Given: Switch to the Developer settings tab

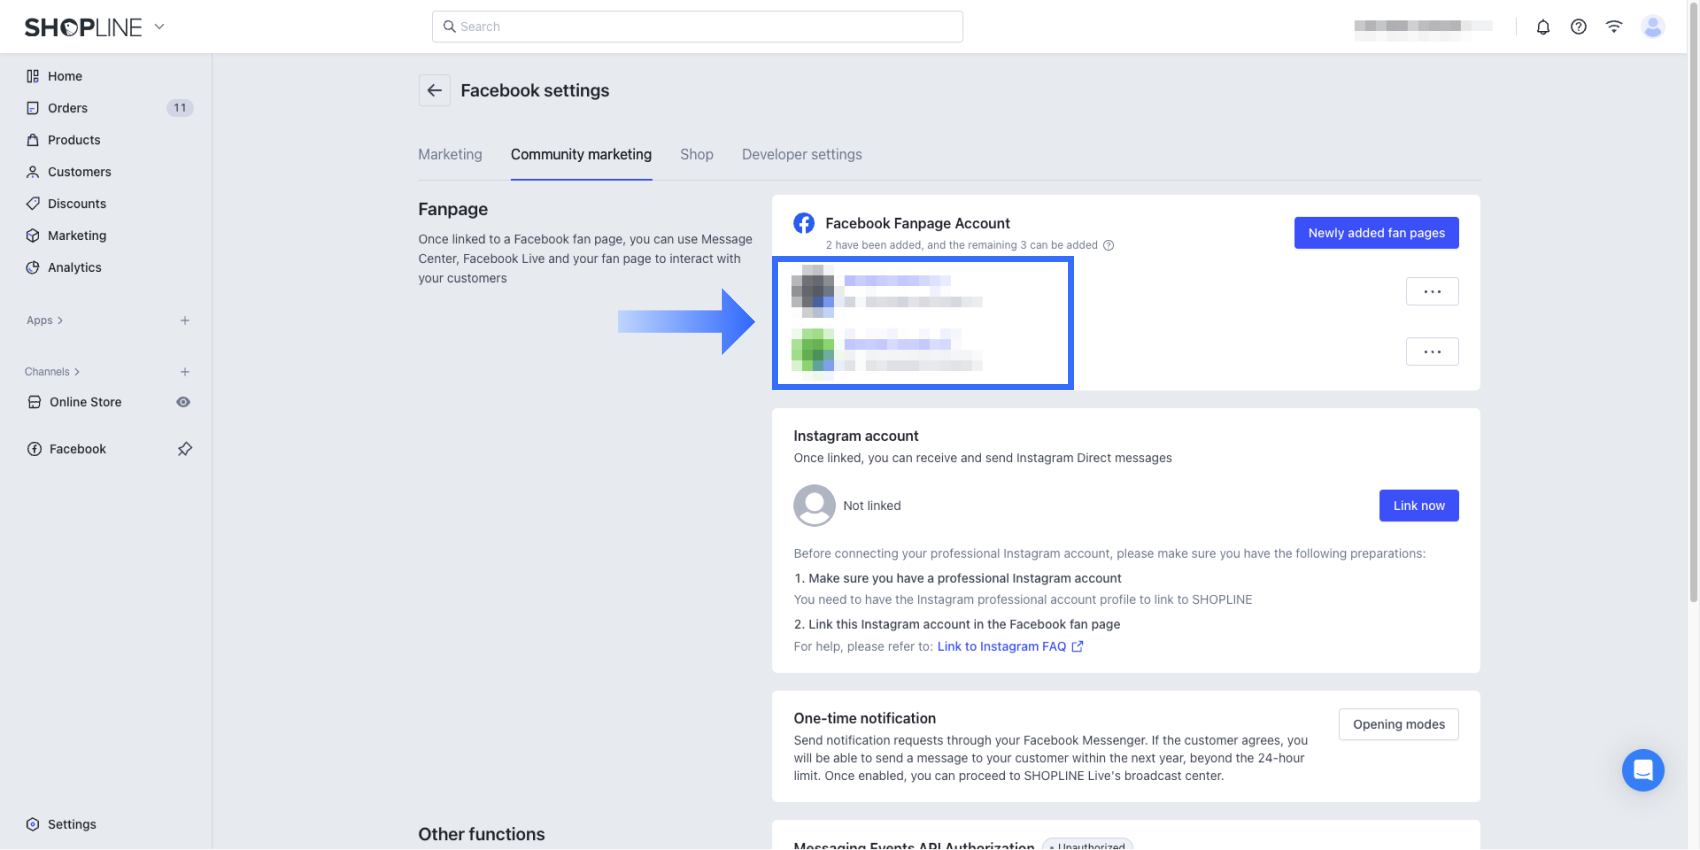Looking at the screenshot, I should pyautogui.click(x=801, y=155).
